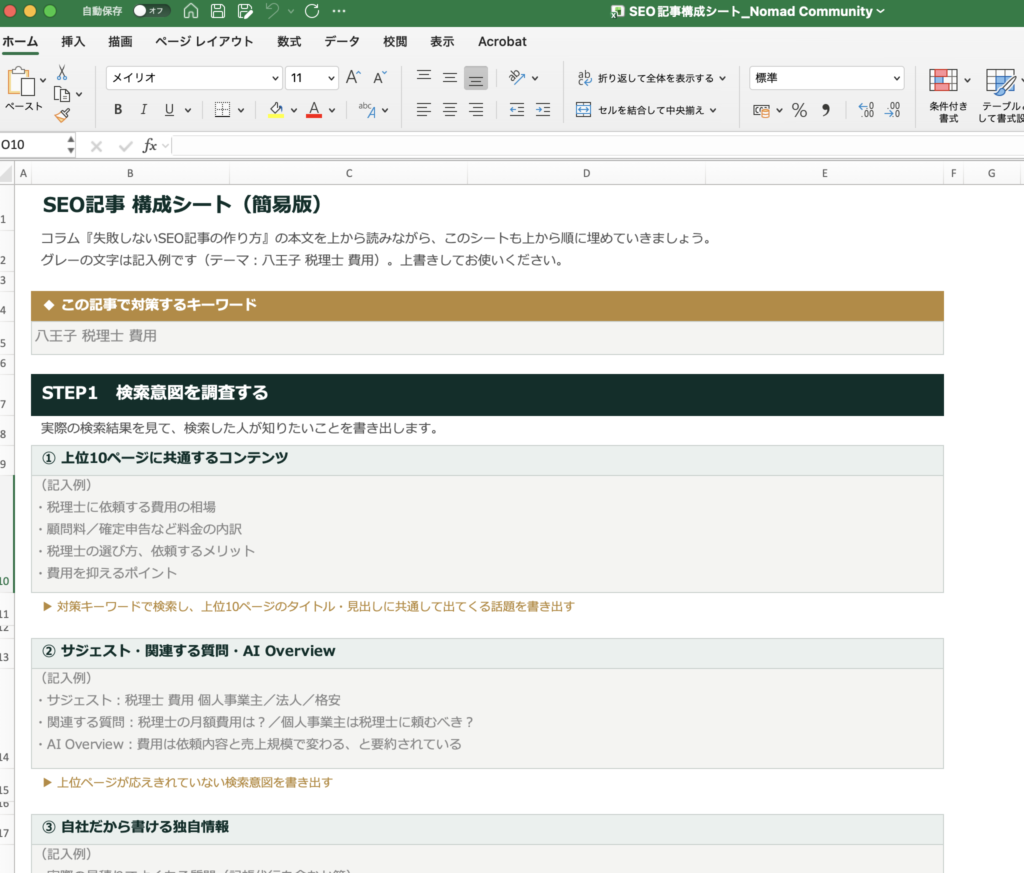The width and height of the screenshot is (1024, 873).
Task: Open the ページ レイアウト tab
Action: coord(204,41)
